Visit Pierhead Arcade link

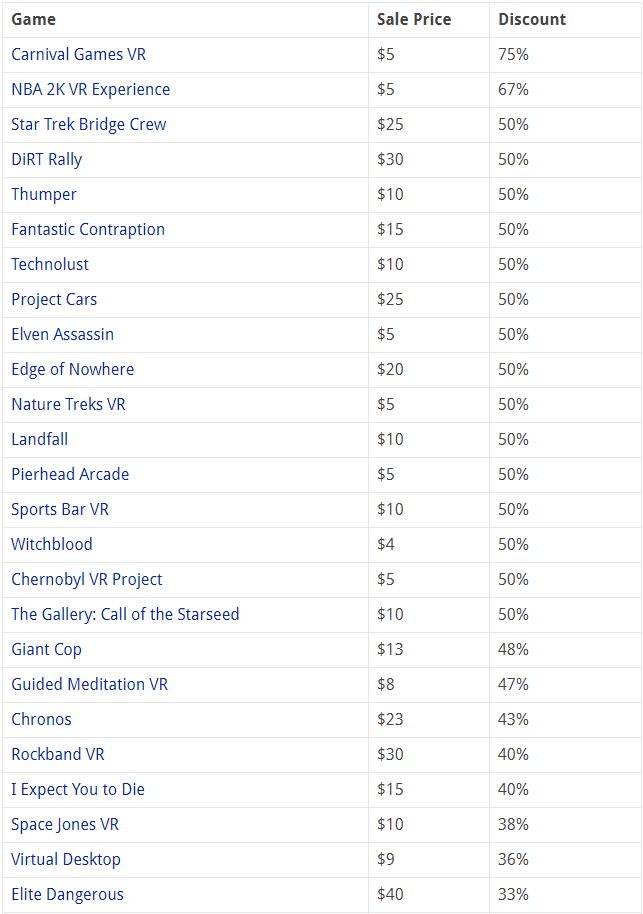click(x=70, y=474)
